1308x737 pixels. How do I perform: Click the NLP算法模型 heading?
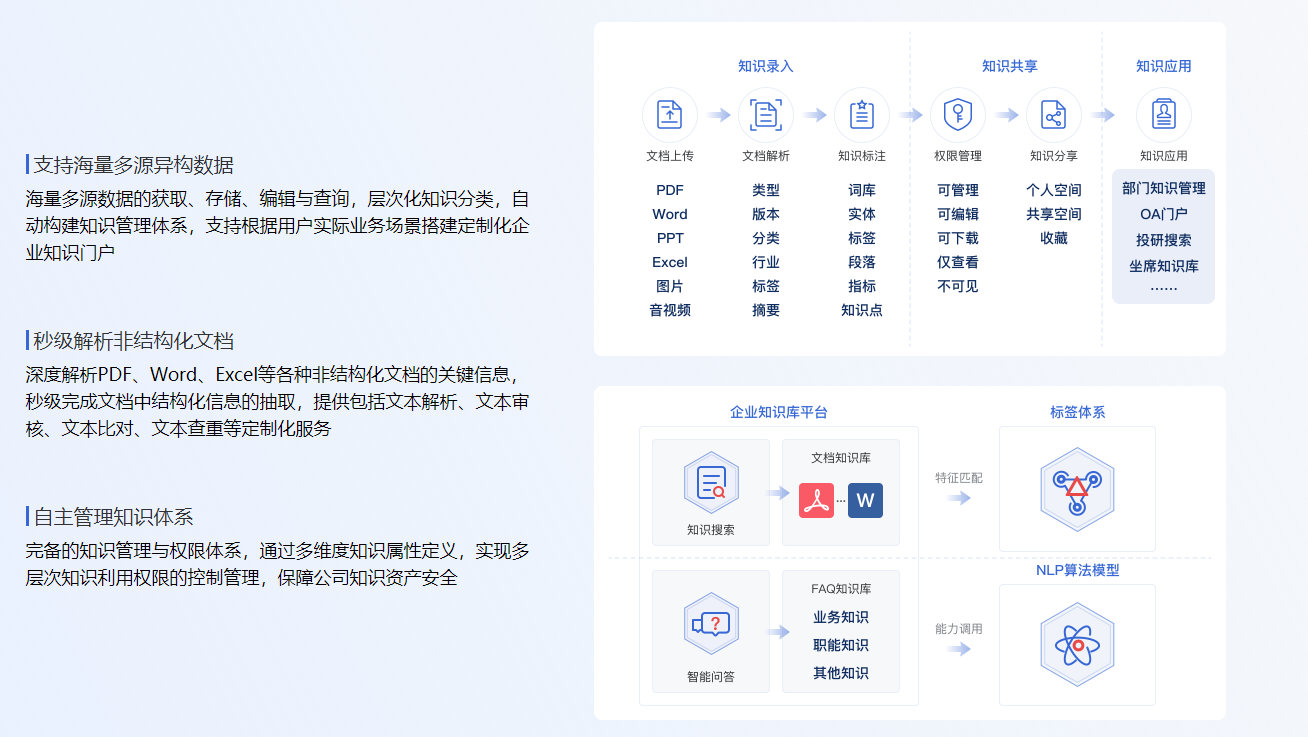[1078, 570]
